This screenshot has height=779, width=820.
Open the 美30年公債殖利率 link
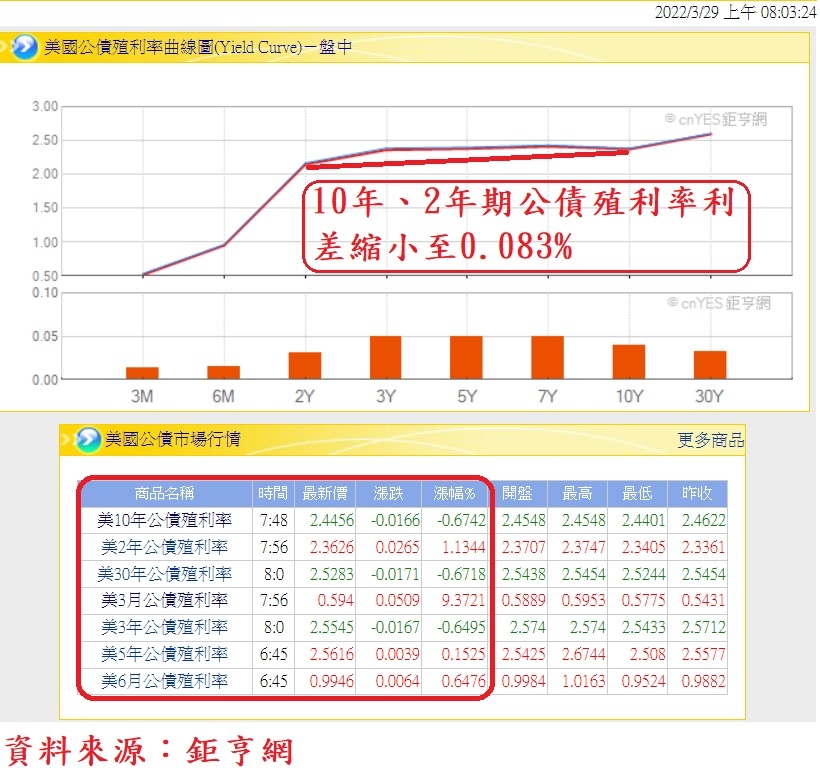coord(164,574)
